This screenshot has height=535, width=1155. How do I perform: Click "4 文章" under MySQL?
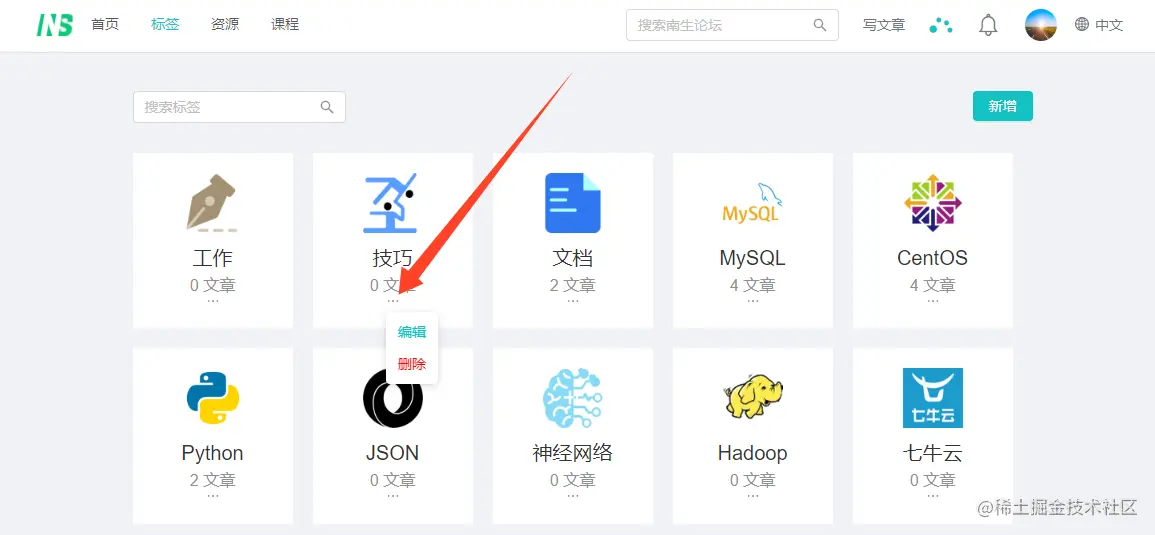752,285
